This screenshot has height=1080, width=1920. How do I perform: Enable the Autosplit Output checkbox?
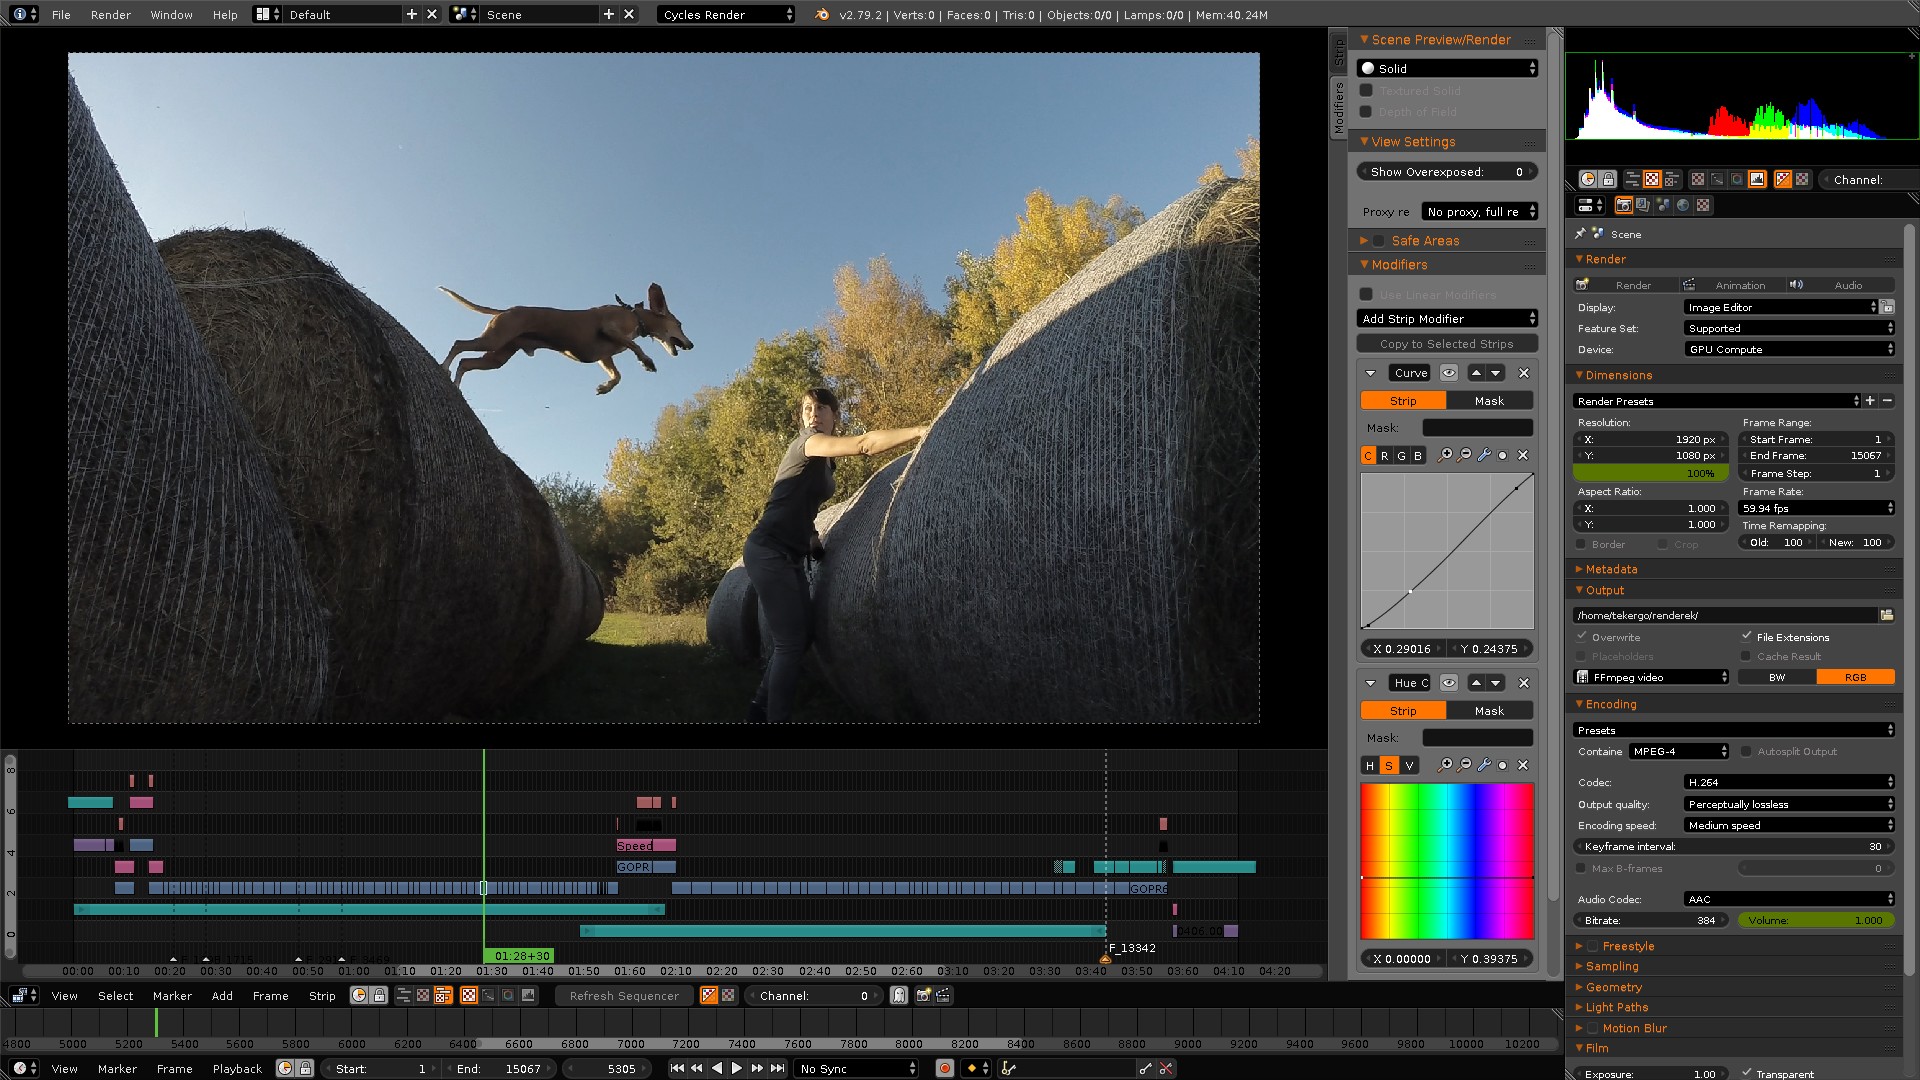(x=1747, y=752)
